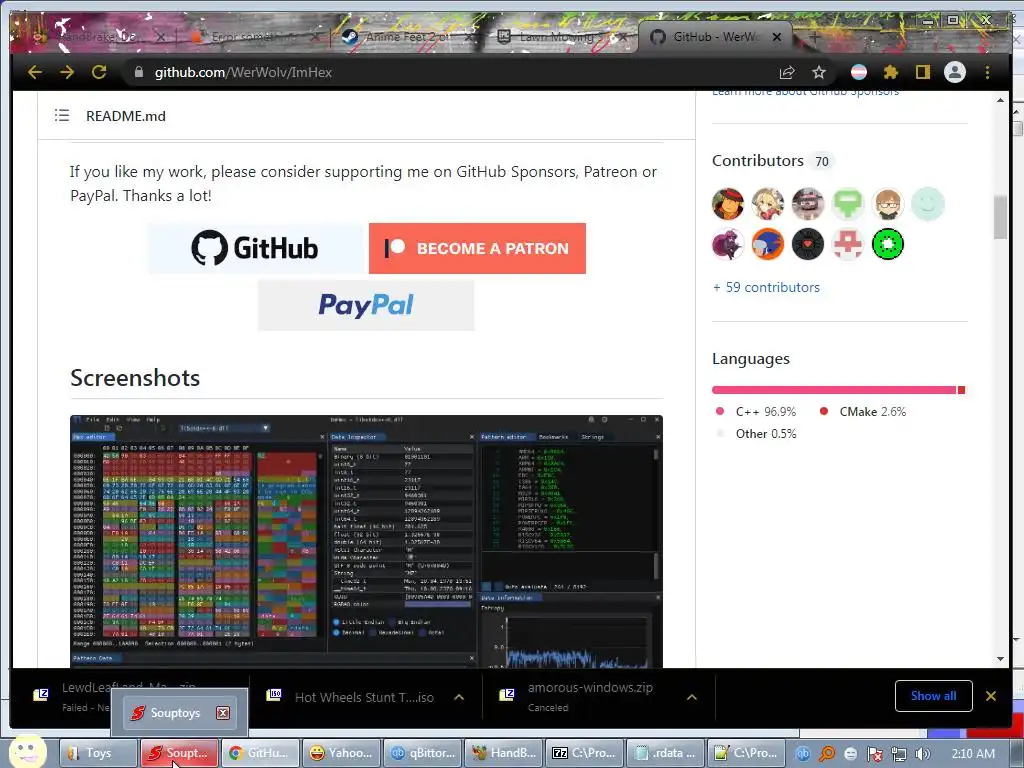Expand options for Hot Wheels Stunt iso download
This screenshot has width=1024, height=768.
pyautogui.click(x=459, y=697)
